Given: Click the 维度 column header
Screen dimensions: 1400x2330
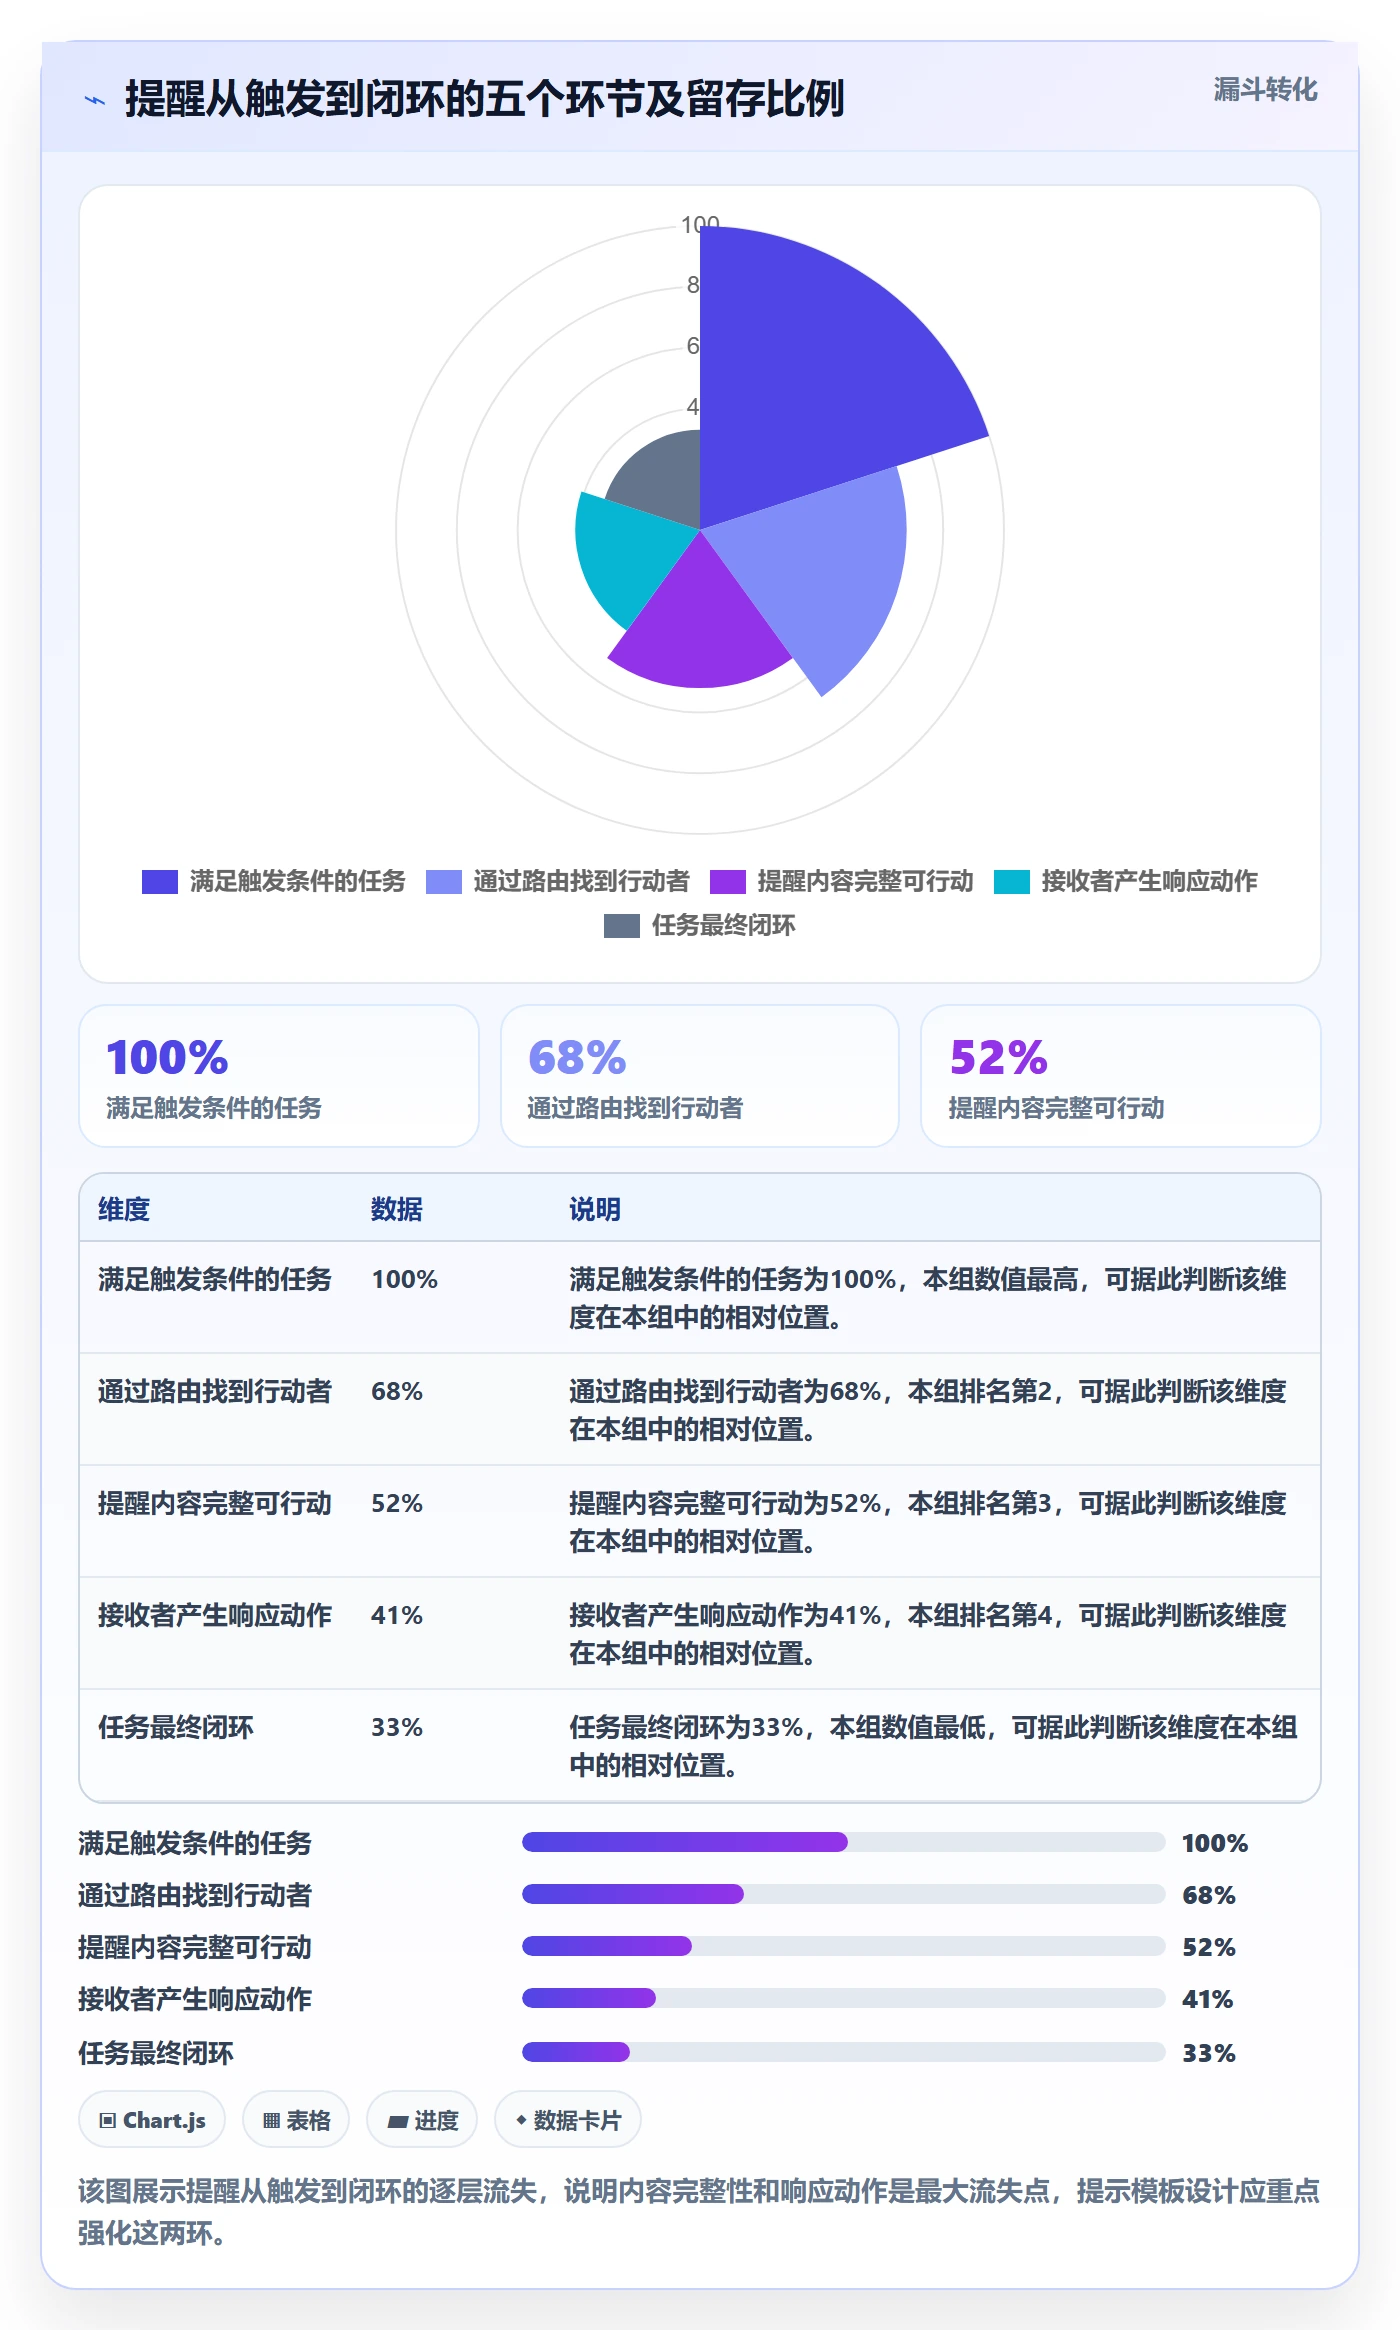Looking at the screenshot, I should 124,1209.
